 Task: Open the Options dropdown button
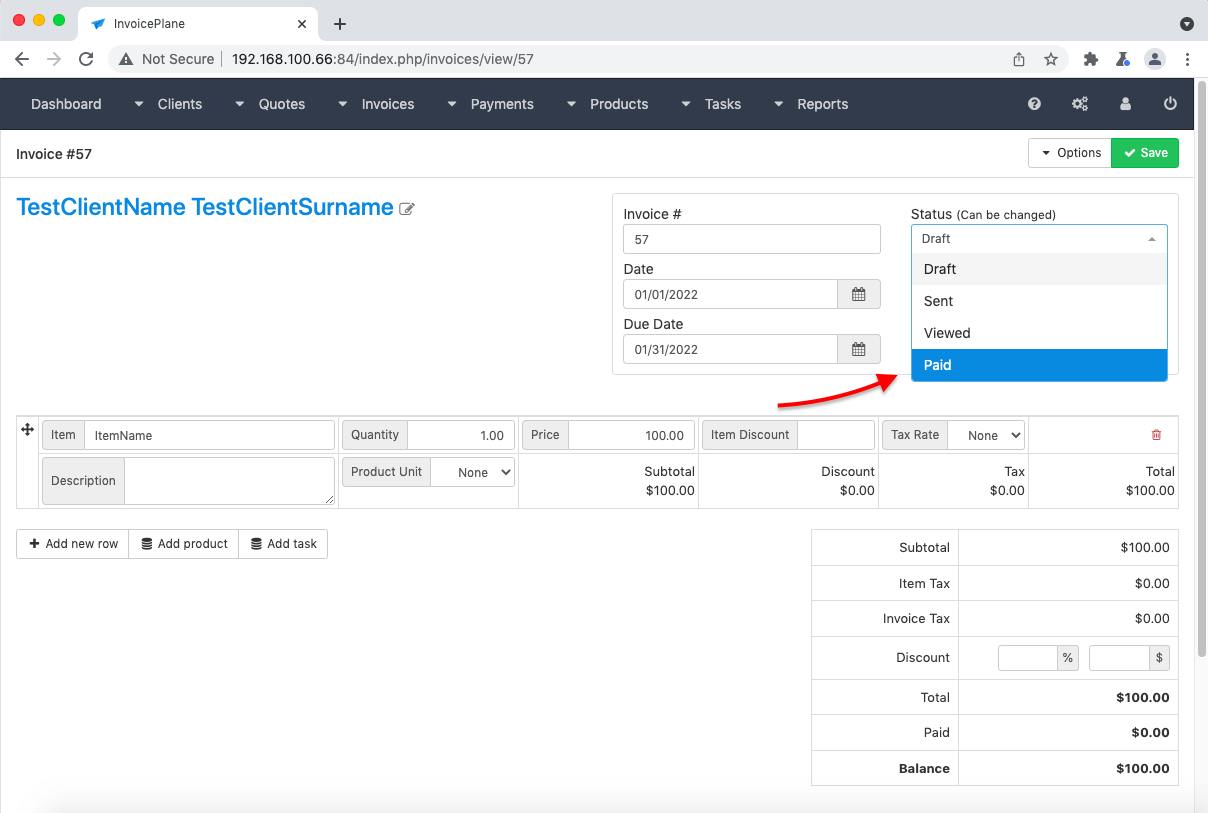pyautogui.click(x=1070, y=153)
